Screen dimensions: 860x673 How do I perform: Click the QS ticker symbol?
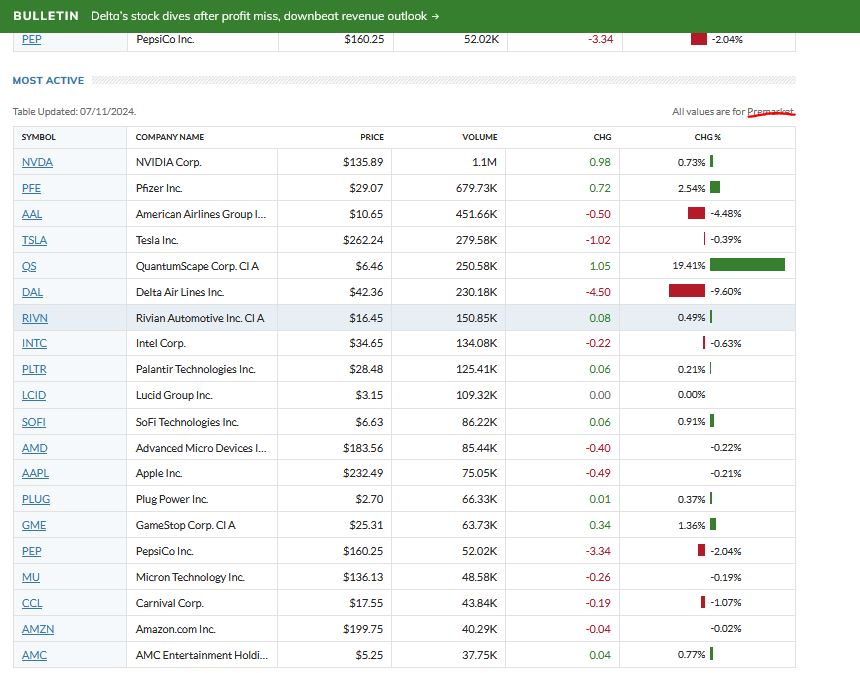point(29,266)
